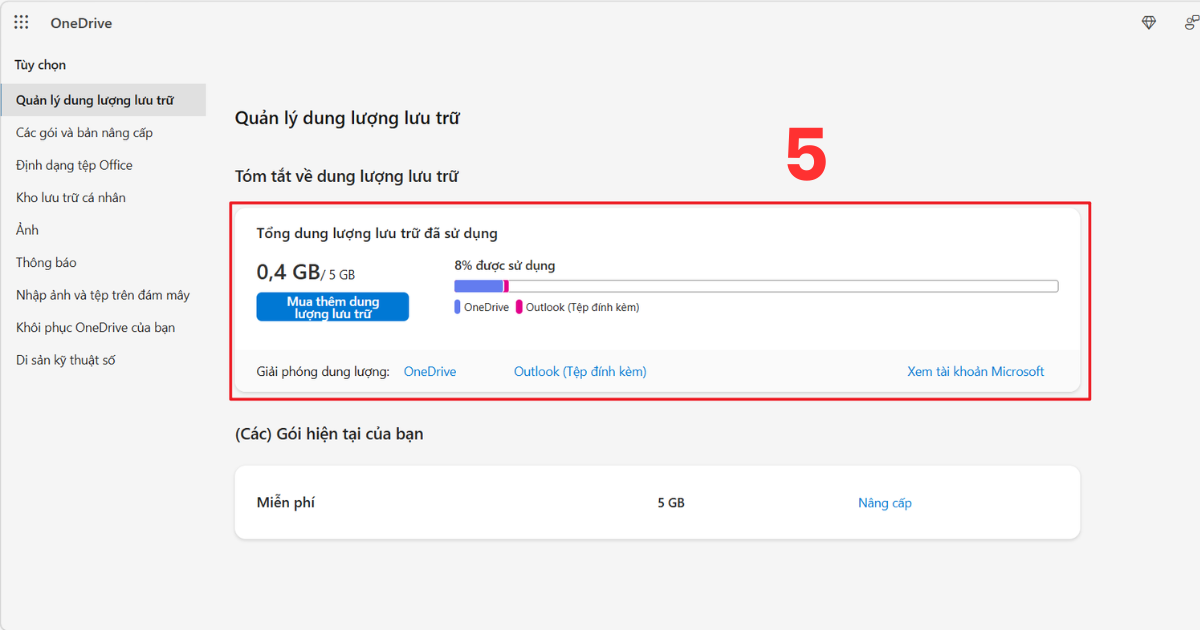This screenshot has width=1200, height=630.
Task: Open Xem tài khoản Microsoft link
Action: click(x=976, y=372)
